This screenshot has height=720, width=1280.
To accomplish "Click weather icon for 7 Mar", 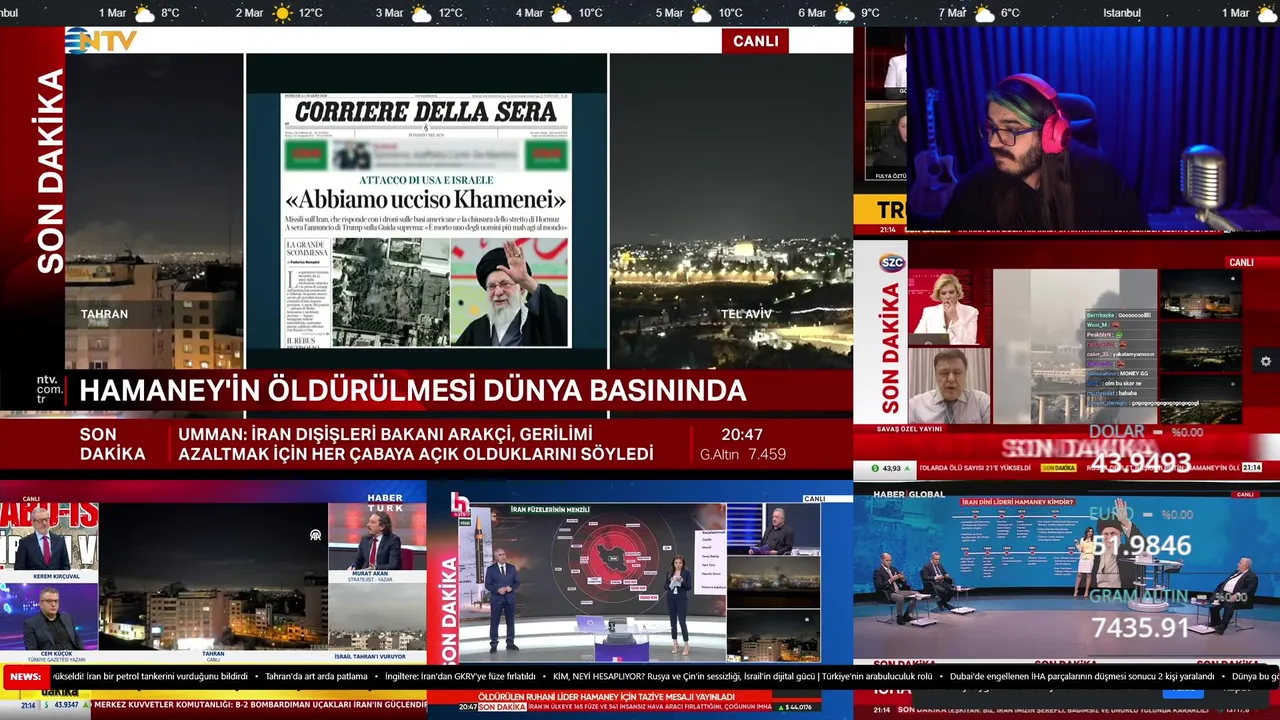I will tap(984, 13).
